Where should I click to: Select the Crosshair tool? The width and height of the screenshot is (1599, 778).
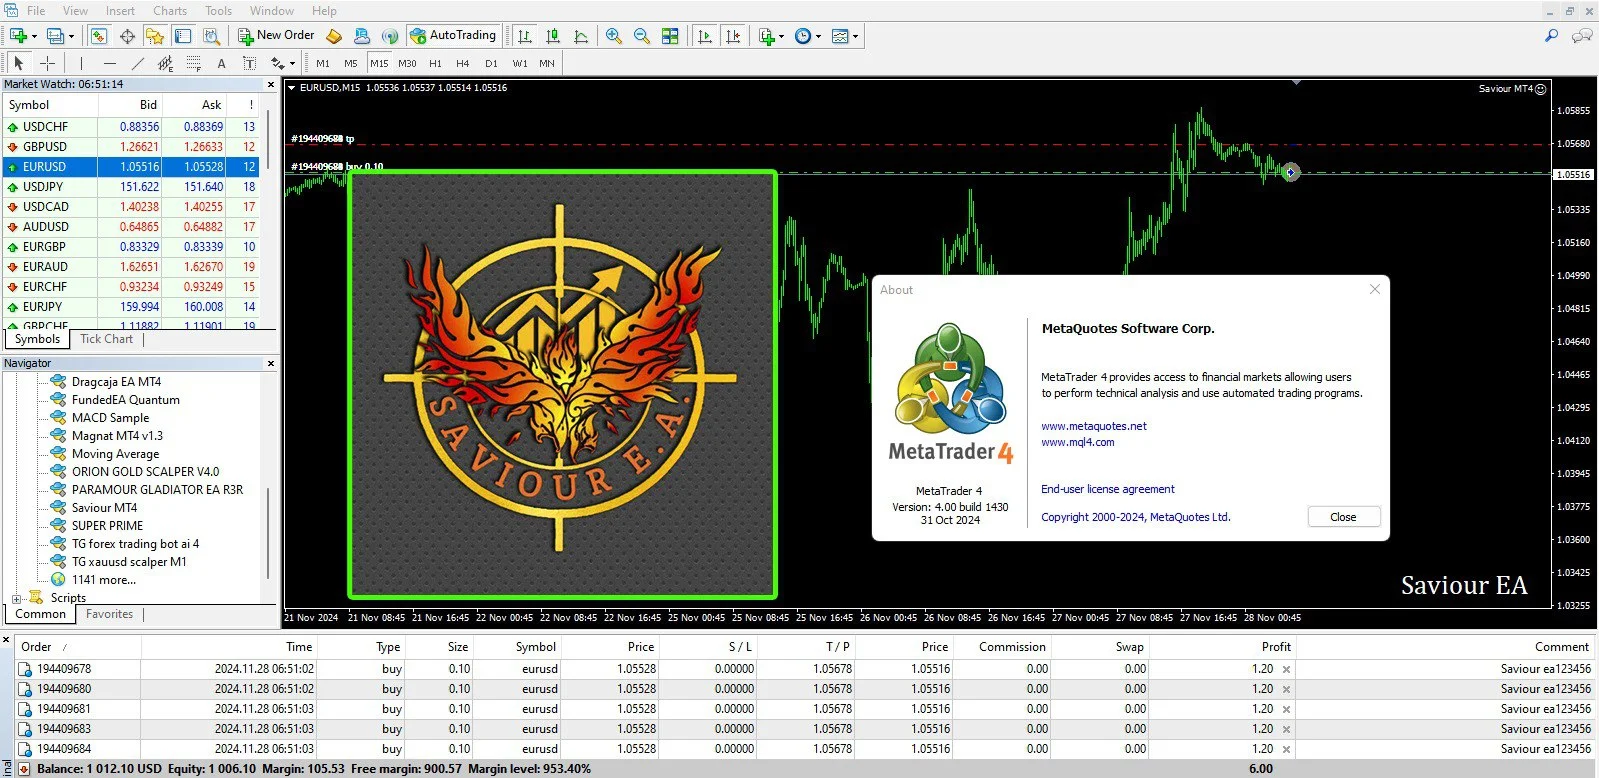47,63
